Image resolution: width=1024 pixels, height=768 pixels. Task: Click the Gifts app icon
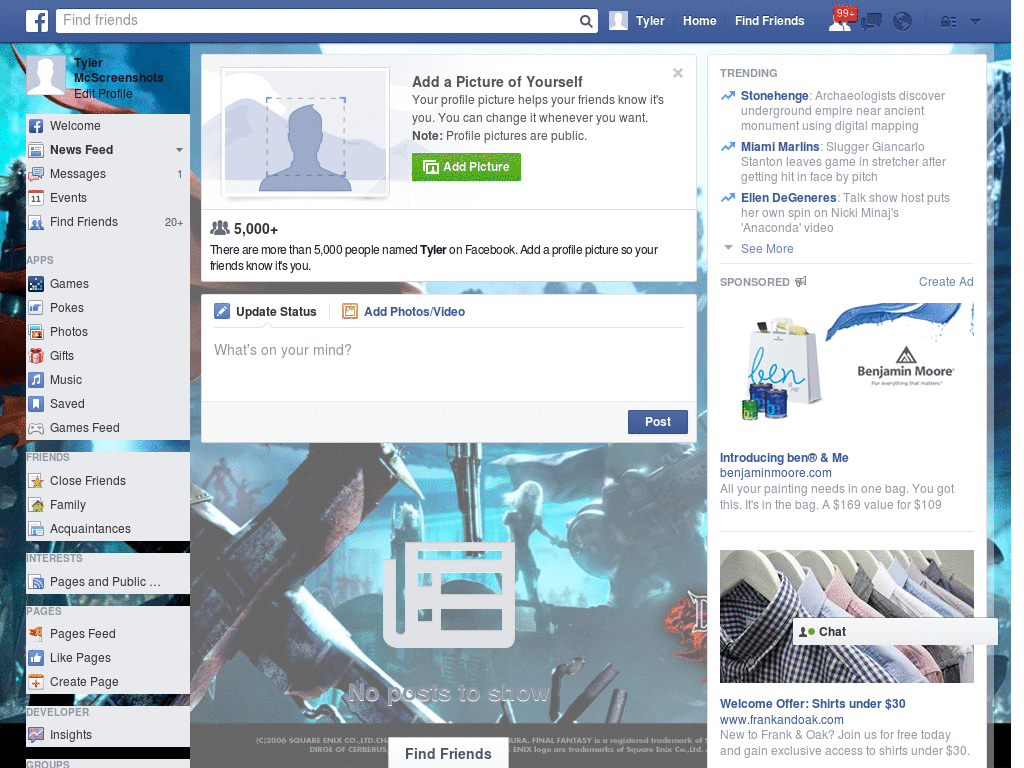[36, 356]
